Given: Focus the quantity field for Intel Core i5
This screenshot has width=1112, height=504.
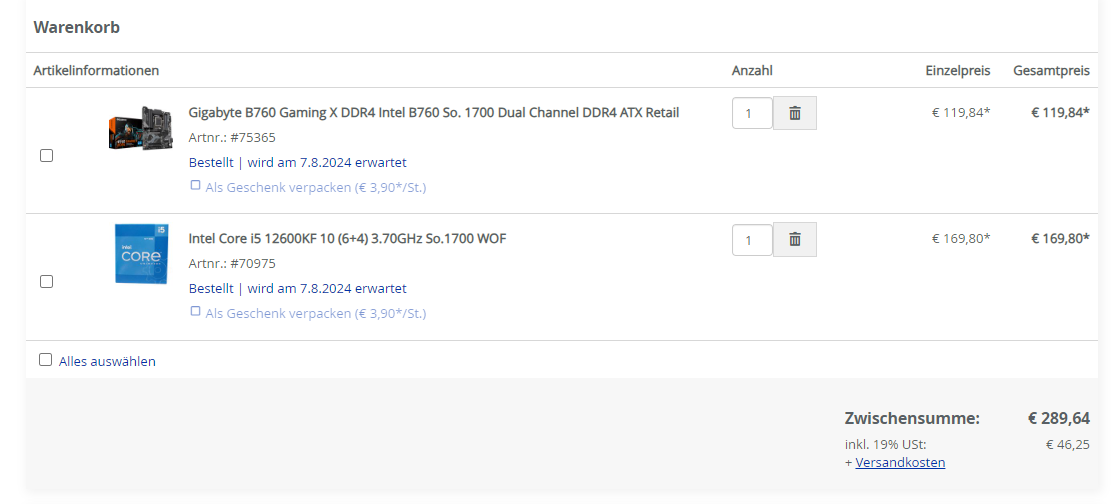Looking at the screenshot, I should click(x=752, y=240).
